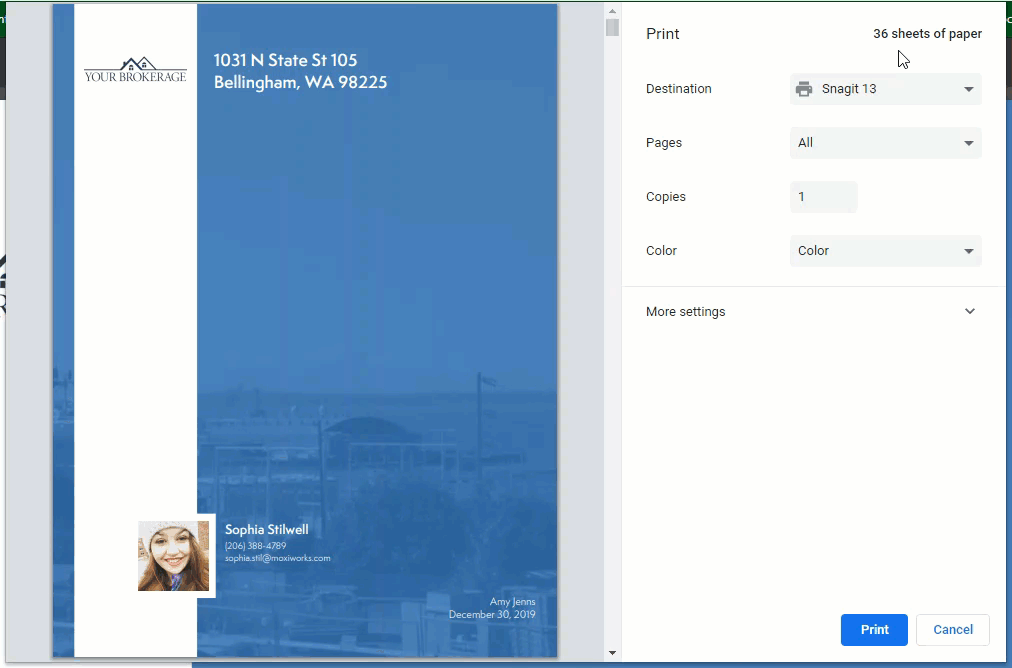The height and width of the screenshot is (668, 1012).
Task: Expand More settings with the chevron
Action: pos(969,312)
